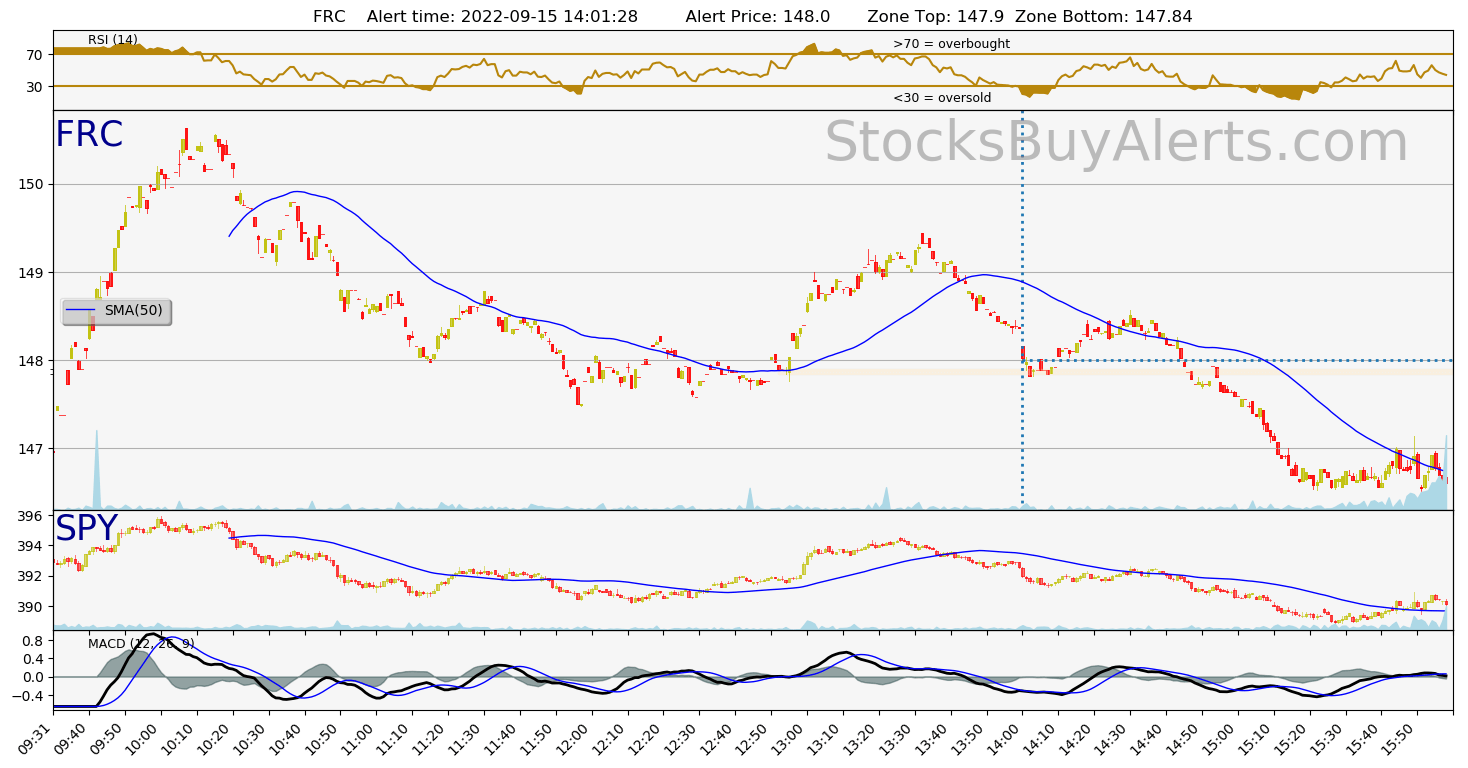The image size is (1468, 768).
Task: Click the 'Zone Top: 147.9' title text
Action: pyautogui.click(x=937, y=17)
